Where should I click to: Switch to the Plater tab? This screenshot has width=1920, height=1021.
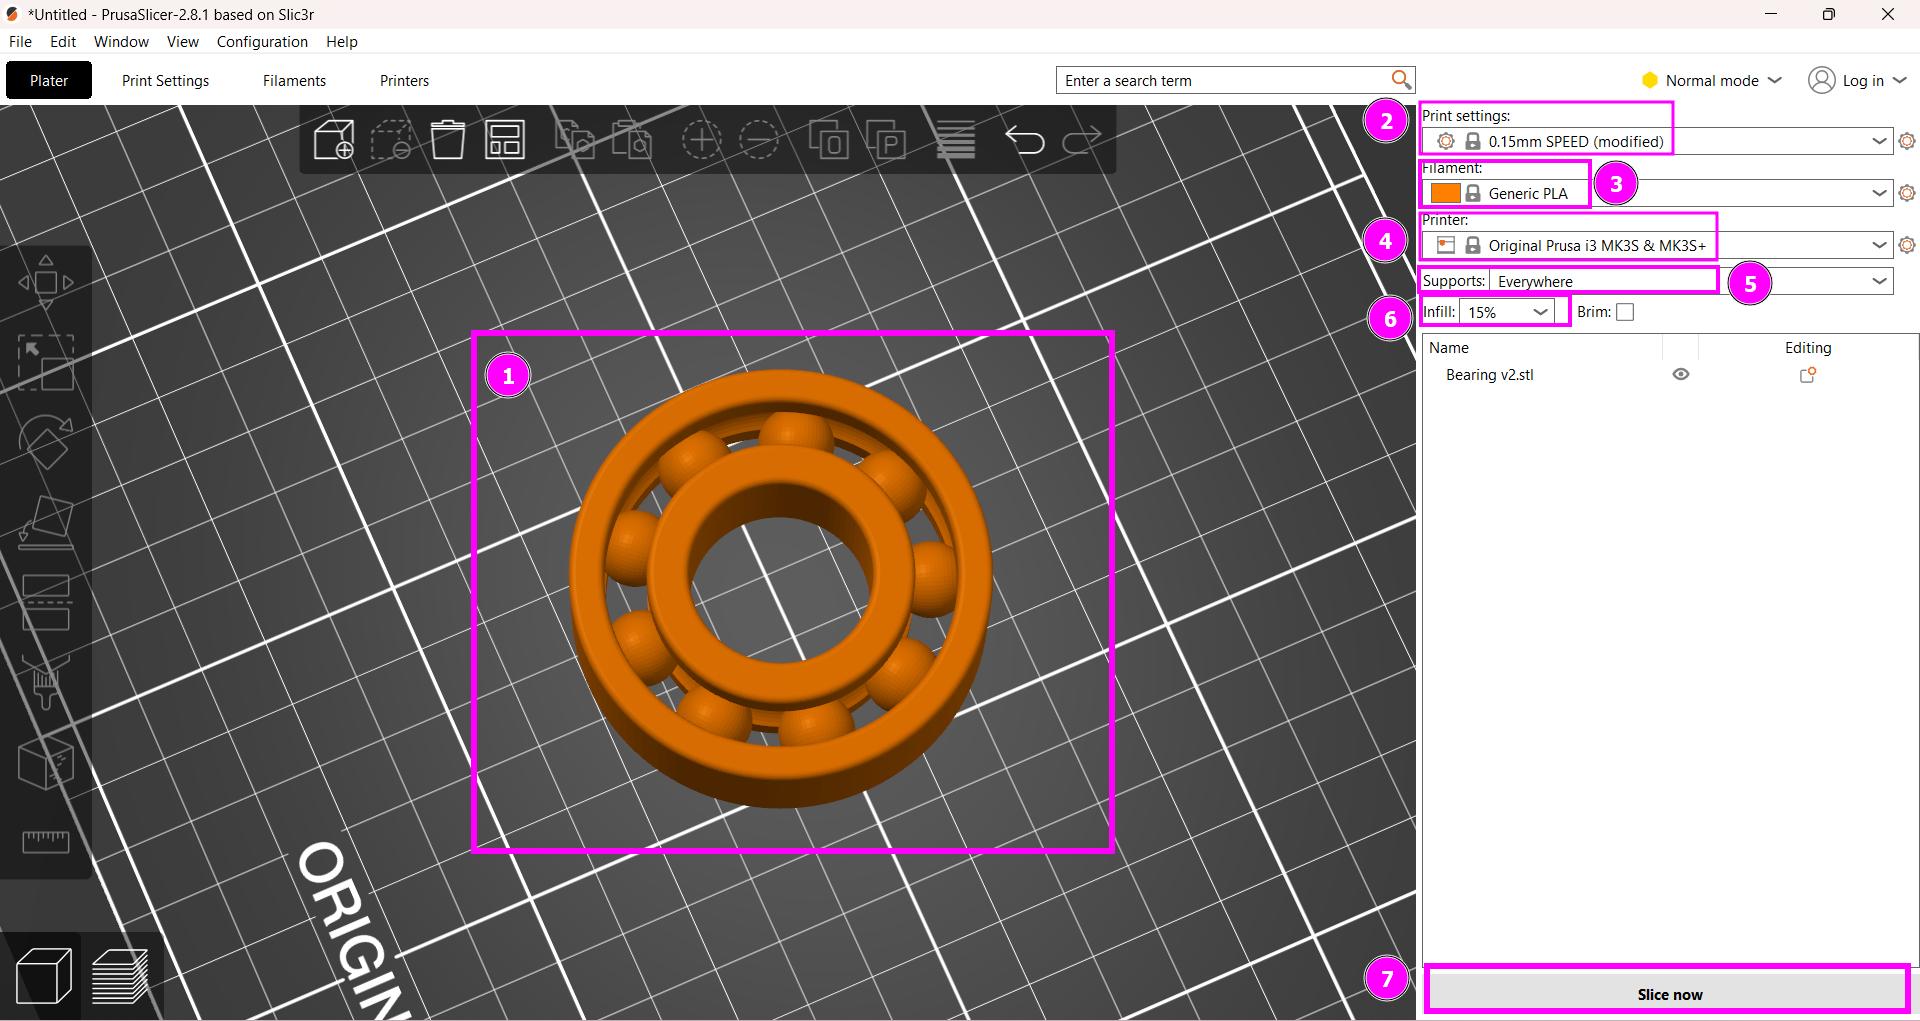tap(49, 80)
